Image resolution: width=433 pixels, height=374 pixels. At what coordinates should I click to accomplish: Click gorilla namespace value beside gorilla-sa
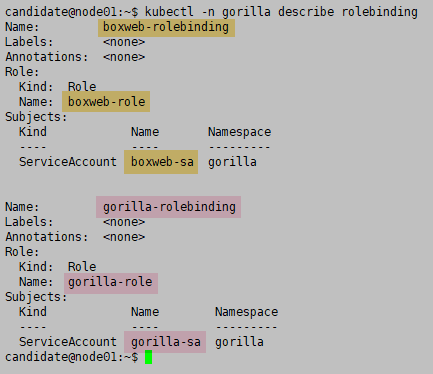[239, 342]
